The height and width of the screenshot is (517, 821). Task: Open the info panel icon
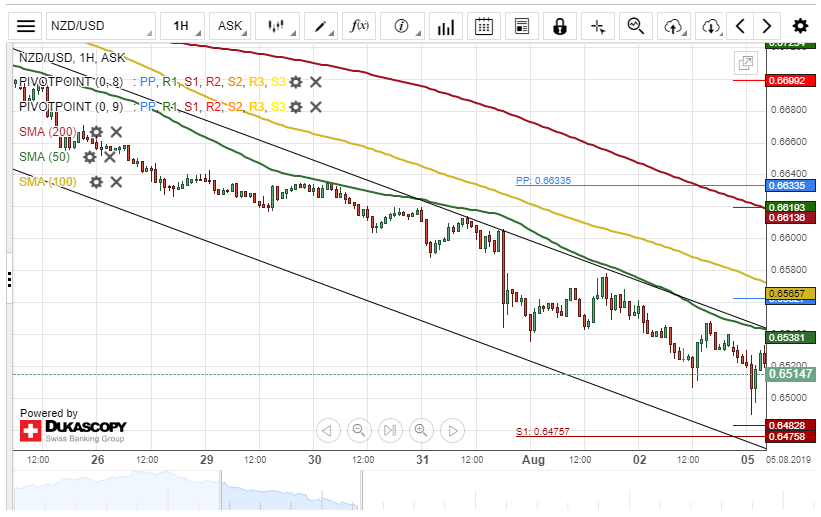click(402, 26)
